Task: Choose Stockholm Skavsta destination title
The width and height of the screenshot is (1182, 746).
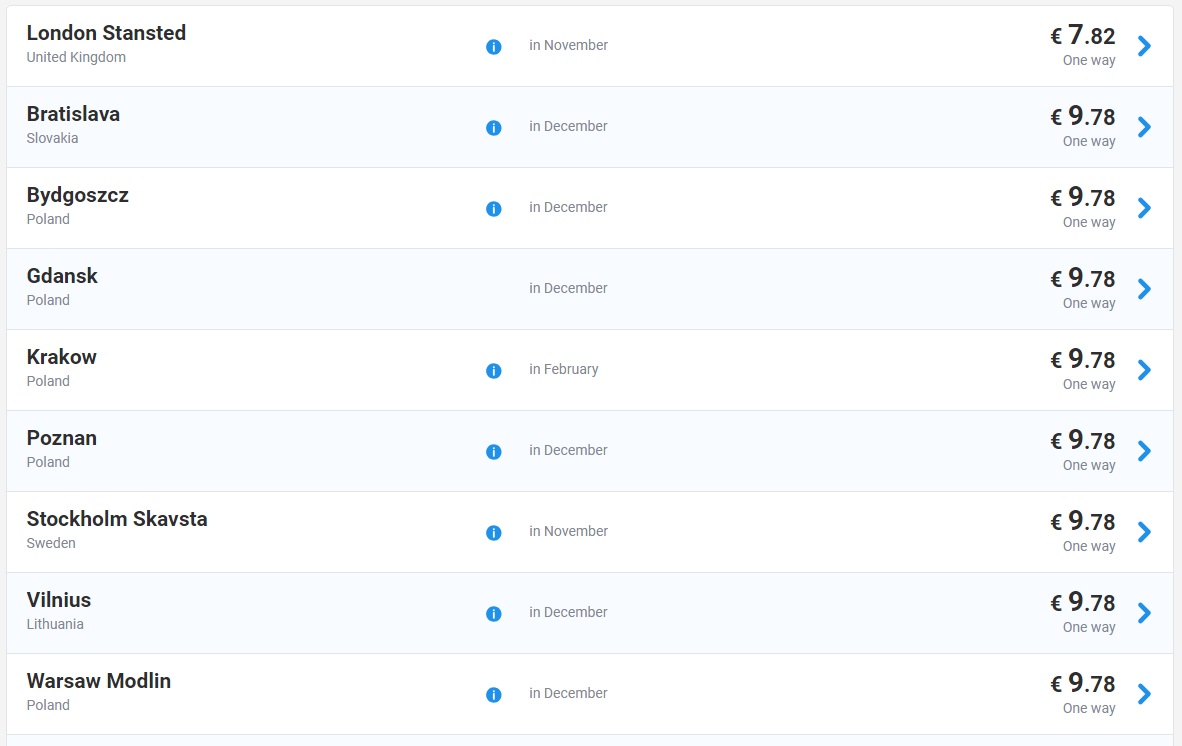Action: coord(117,519)
